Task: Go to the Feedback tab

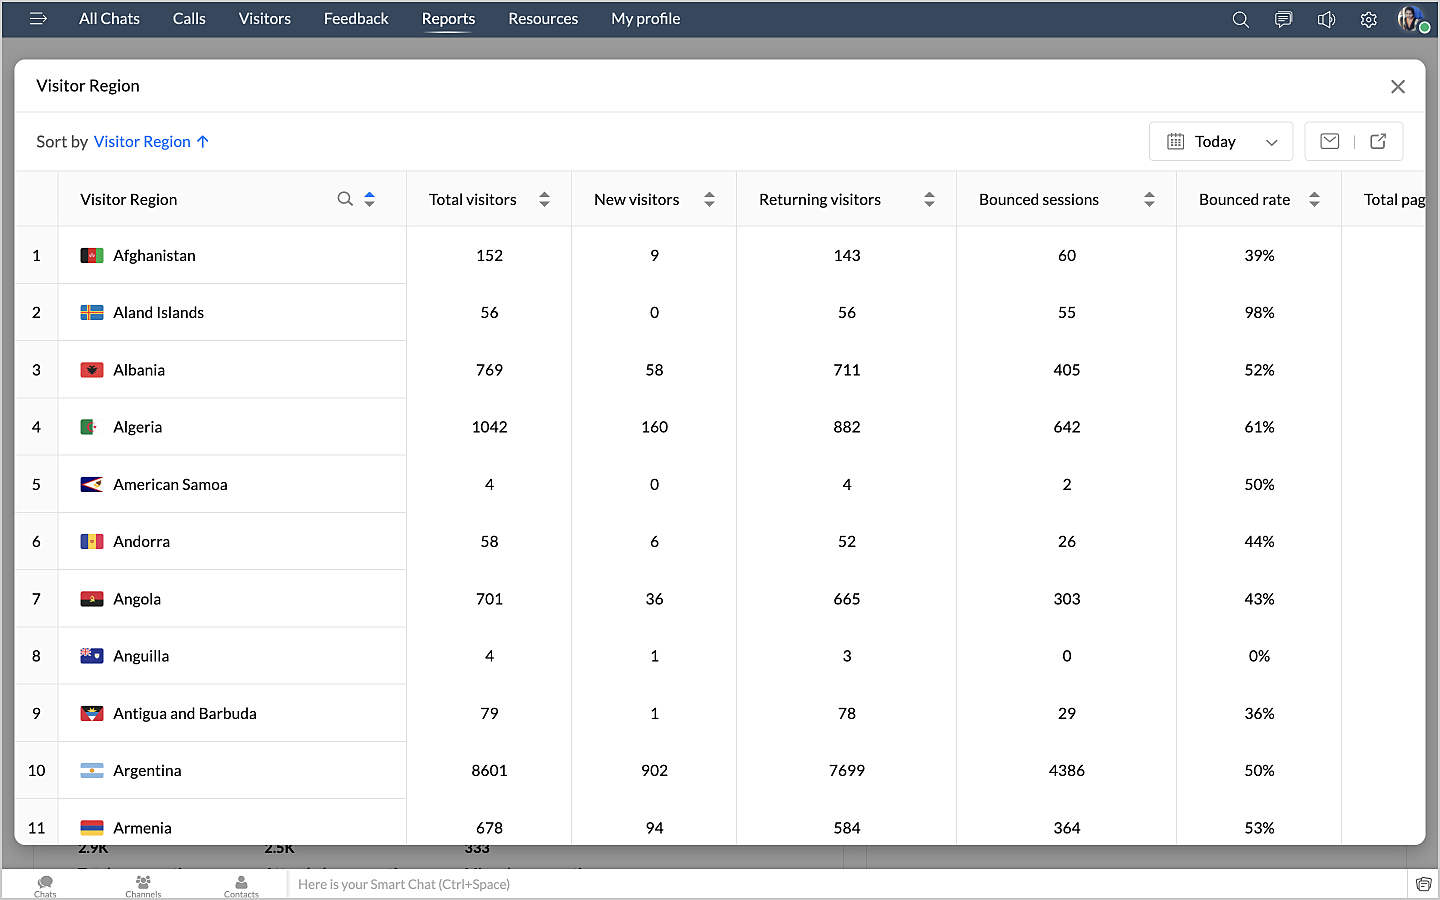Action: click(356, 19)
